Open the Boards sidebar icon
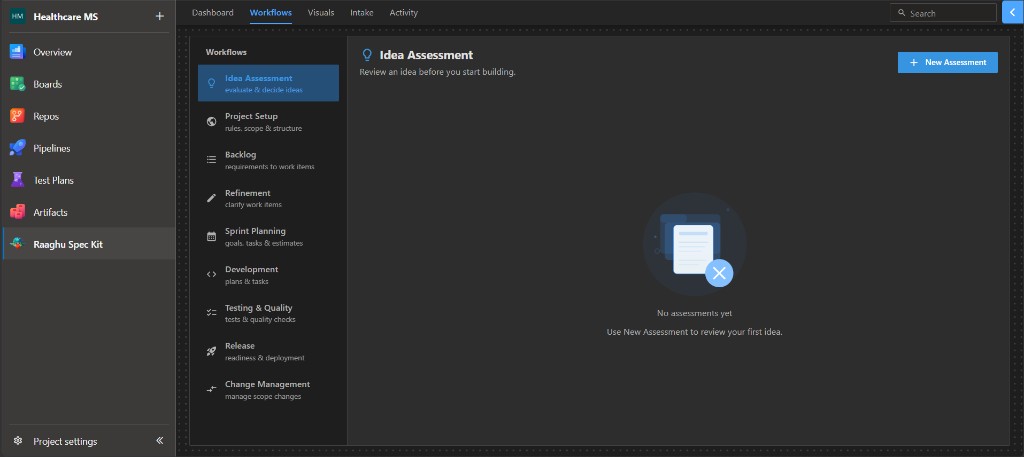1024x457 pixels. click(17, 84)
